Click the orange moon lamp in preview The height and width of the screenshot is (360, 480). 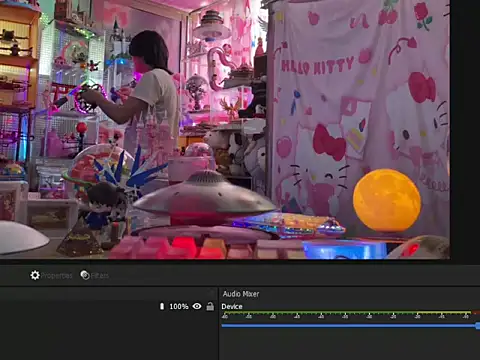tap(387, 201)
